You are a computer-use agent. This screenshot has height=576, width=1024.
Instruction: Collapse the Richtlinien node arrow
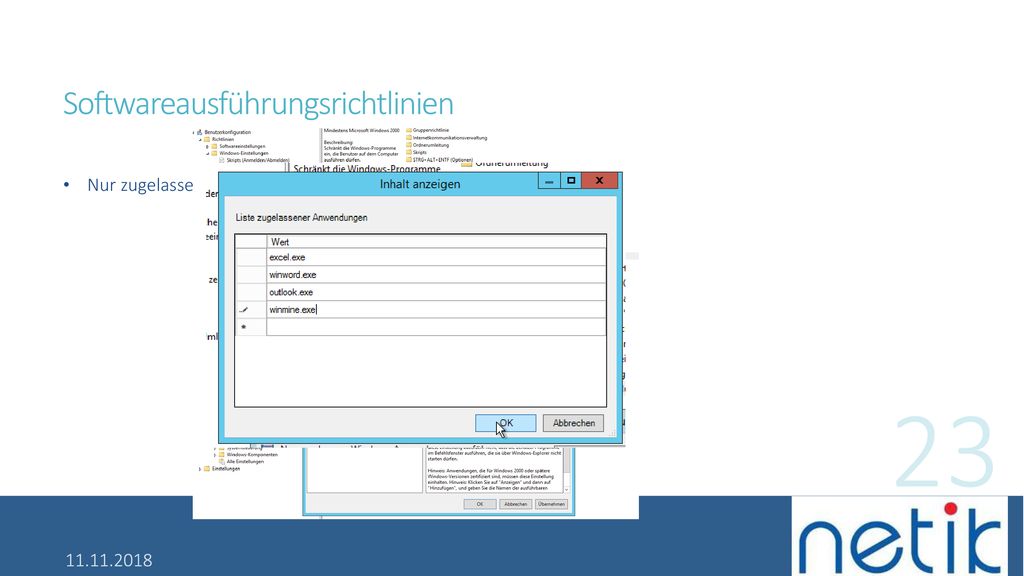pos(200,140)
